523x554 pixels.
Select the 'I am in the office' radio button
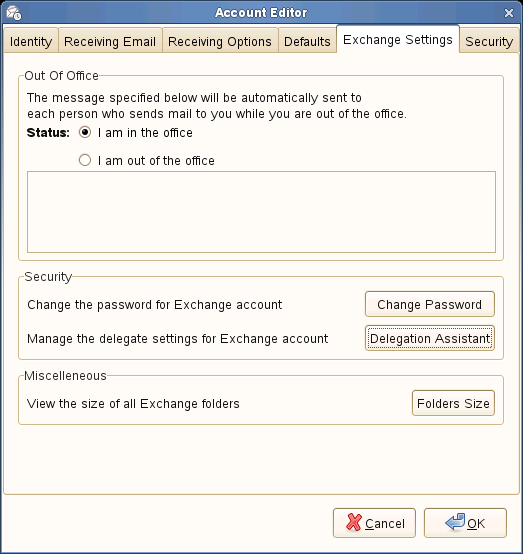[x=85, y=132]
